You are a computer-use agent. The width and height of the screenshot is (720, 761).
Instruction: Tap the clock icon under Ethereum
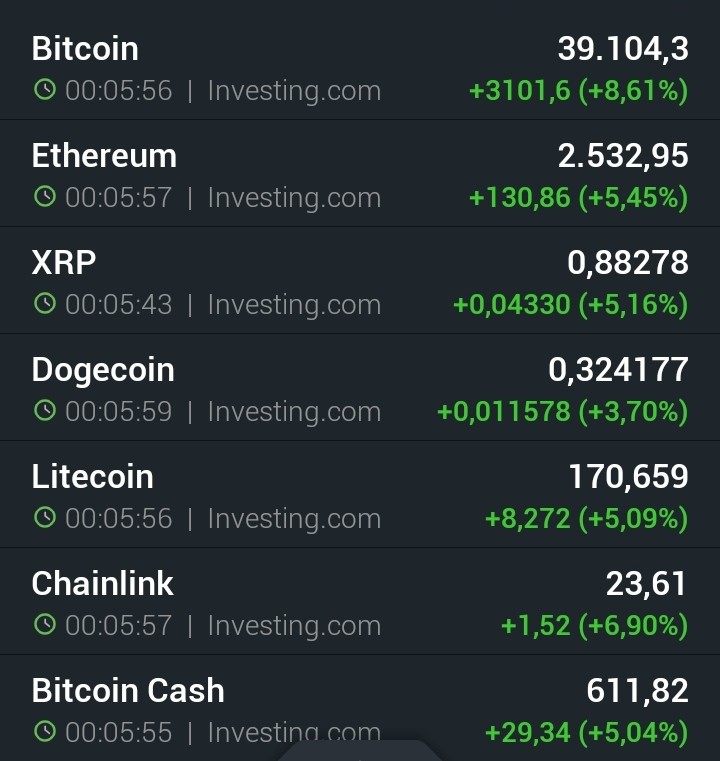click(x=45, y=197)
